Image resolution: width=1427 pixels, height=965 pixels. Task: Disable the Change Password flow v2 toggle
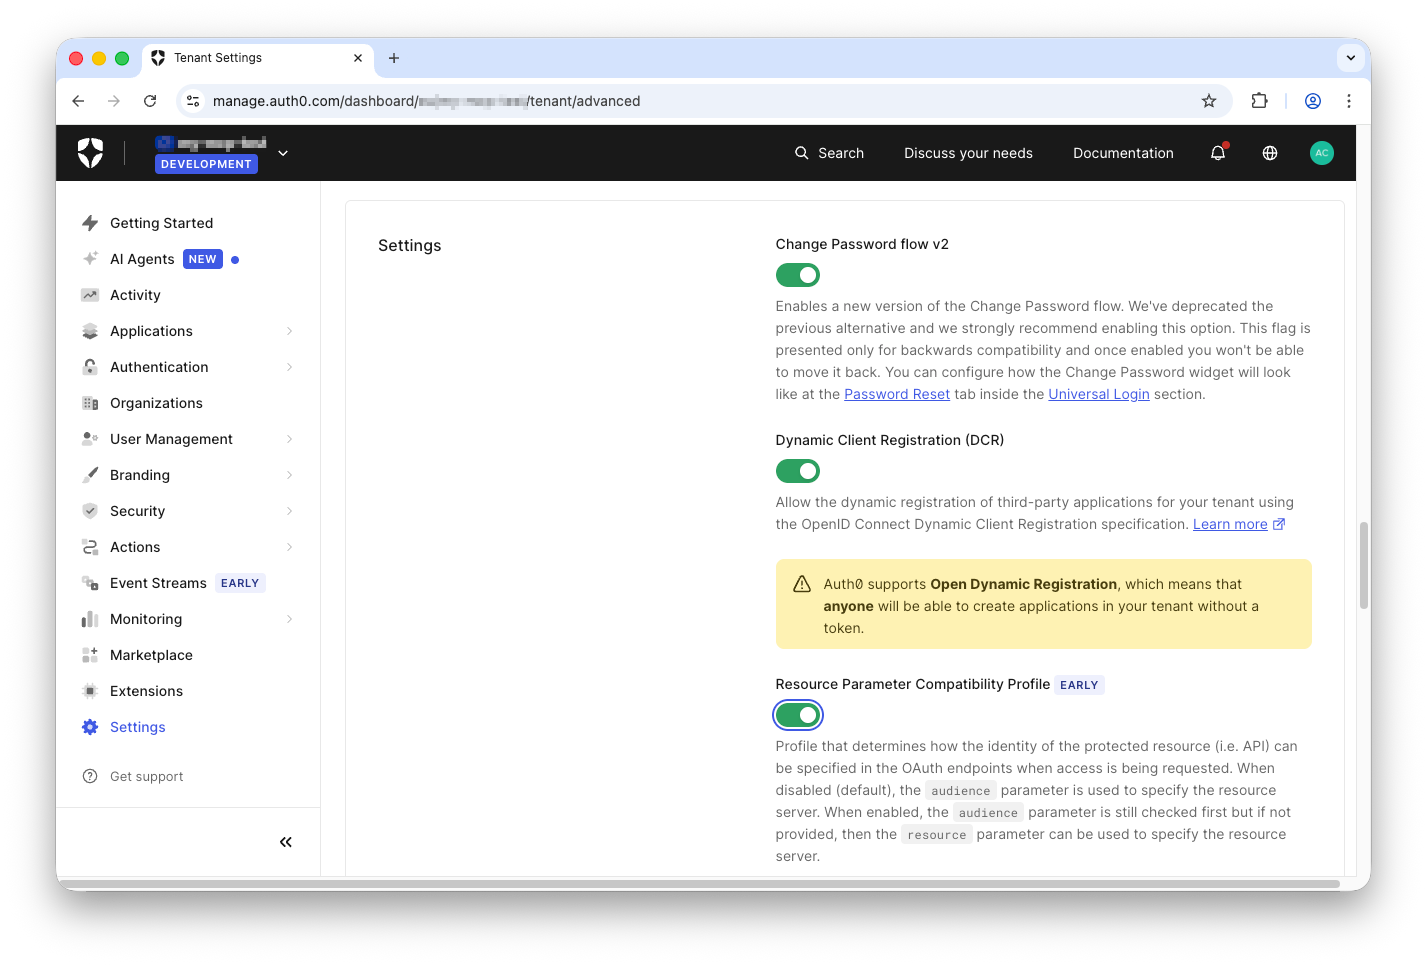(797, 274)
